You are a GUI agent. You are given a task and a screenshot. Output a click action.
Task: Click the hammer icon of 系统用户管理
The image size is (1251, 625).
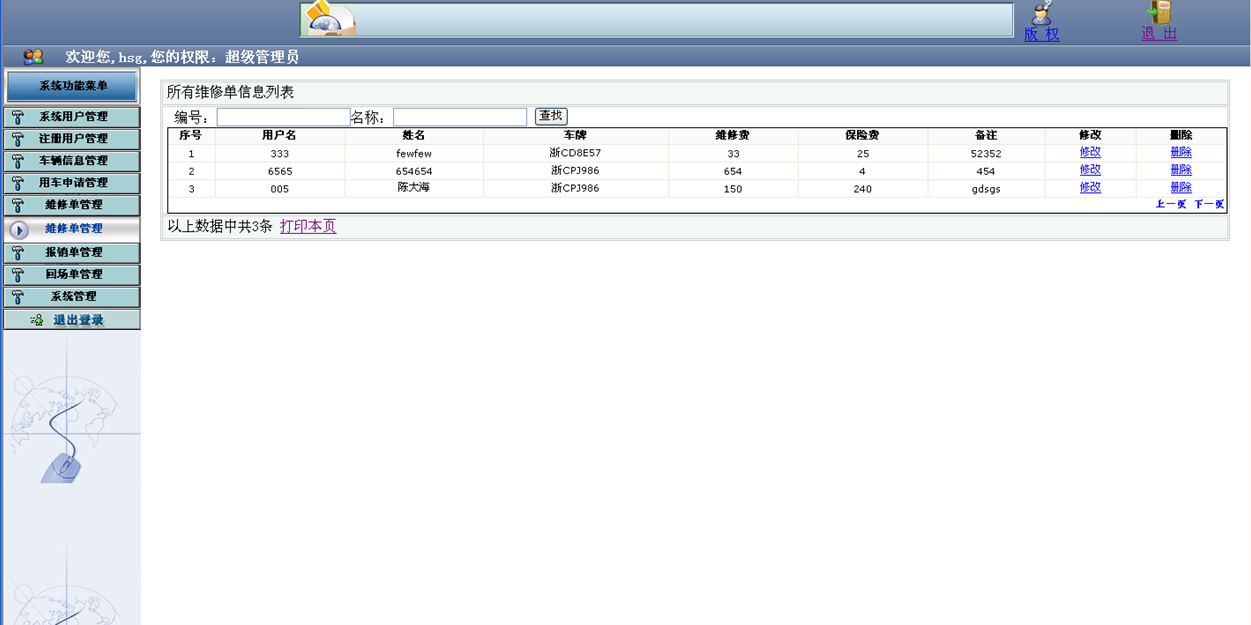(18, 117)
